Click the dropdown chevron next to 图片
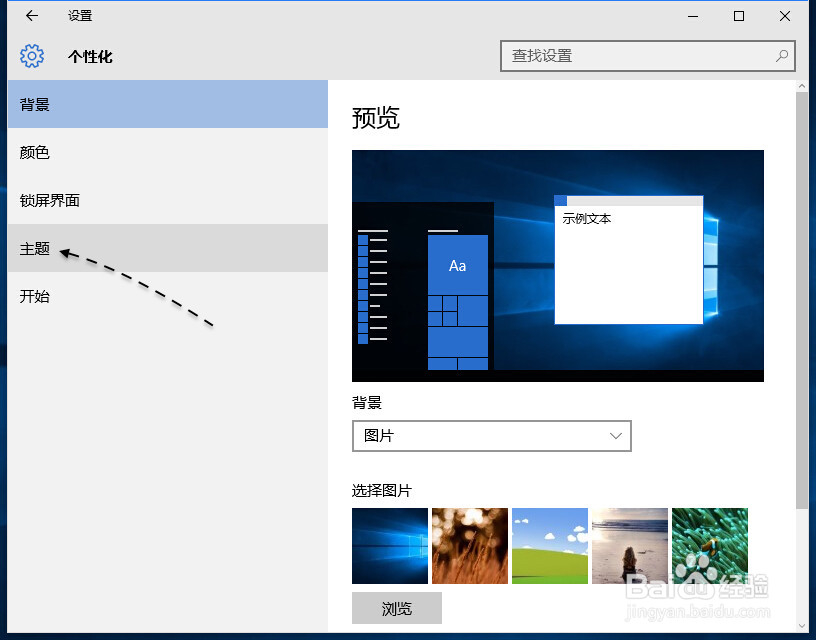816x640 pixels. 617,436
